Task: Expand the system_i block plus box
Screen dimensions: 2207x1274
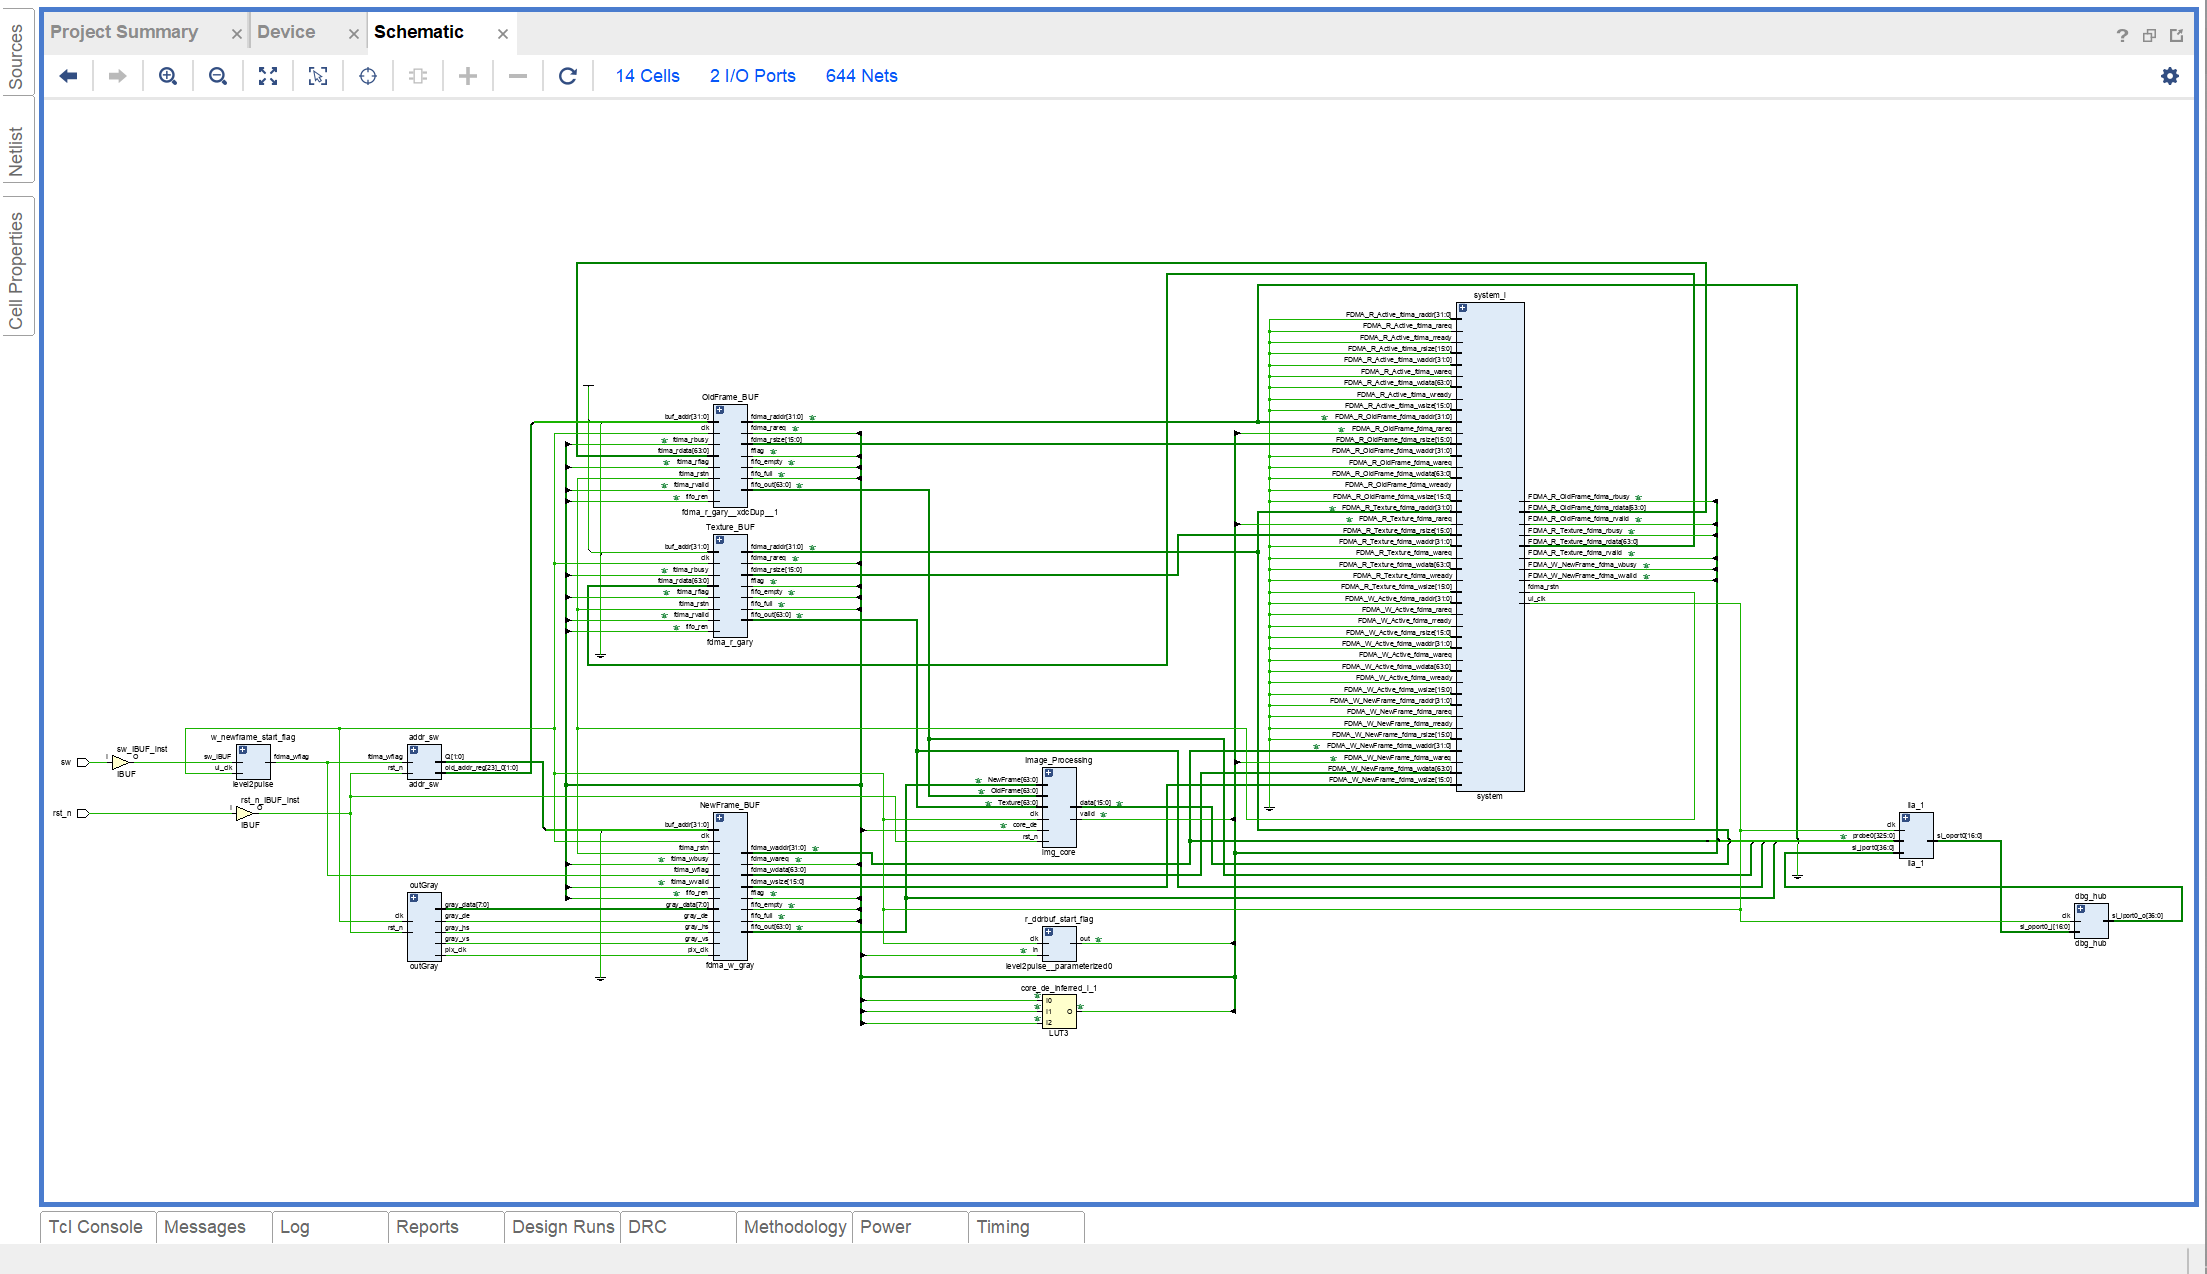Action: pyautogui.click(x=1463, y=309)
